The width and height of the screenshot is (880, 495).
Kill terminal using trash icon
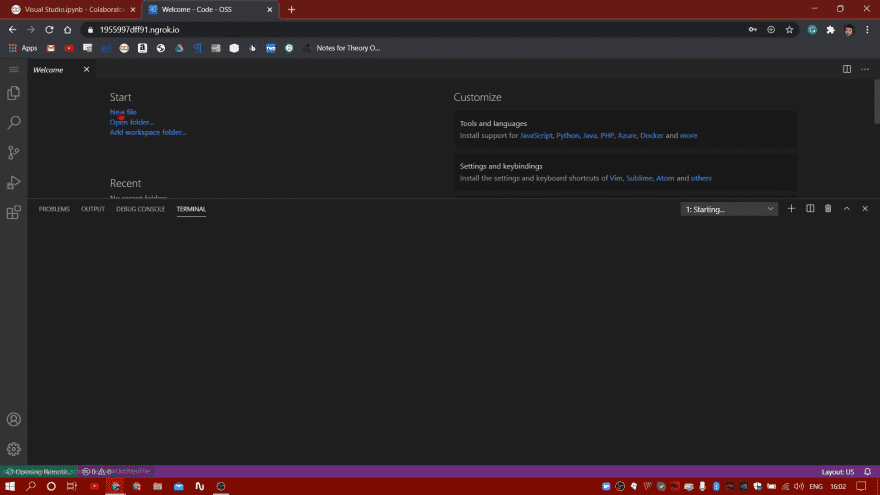[x=828, y=209]
